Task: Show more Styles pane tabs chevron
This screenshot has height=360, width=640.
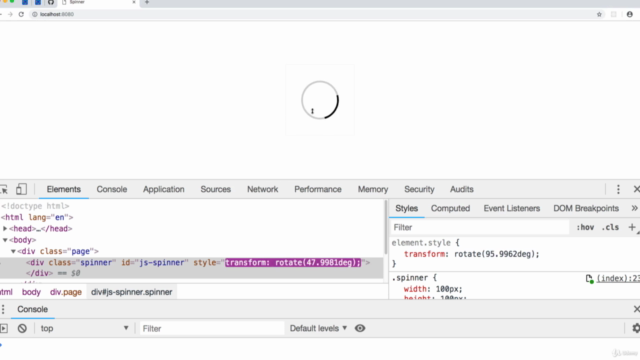Action: (x=634, y=209)
